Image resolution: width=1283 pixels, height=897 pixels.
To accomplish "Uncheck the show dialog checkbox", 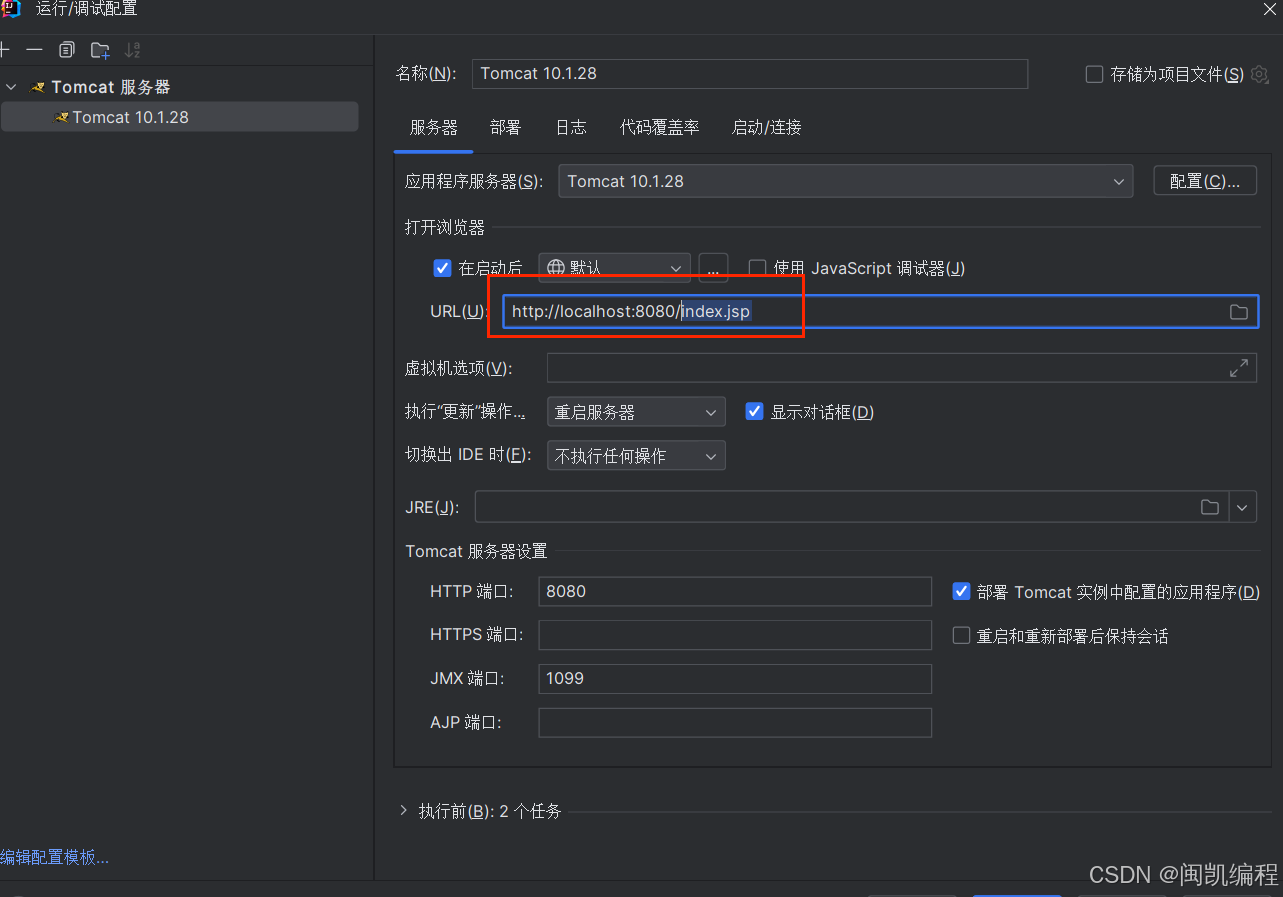I will coord(755,412).
